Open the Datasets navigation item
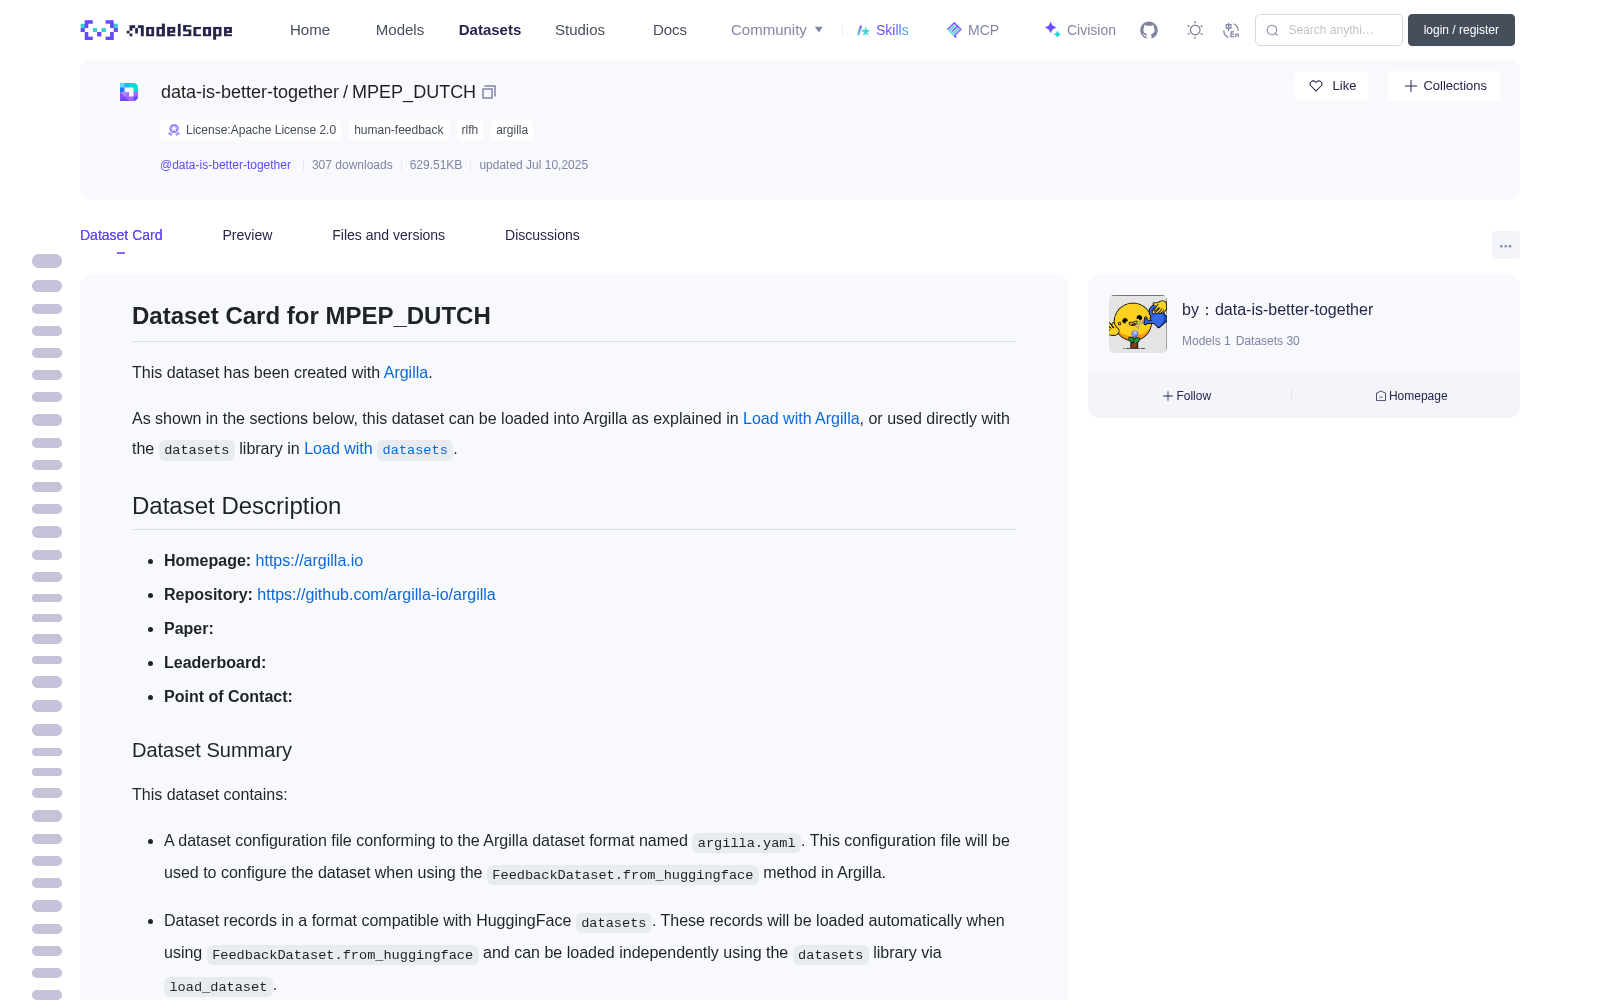The width and height of the screenshot is (1600, 1000). point(490,30)
